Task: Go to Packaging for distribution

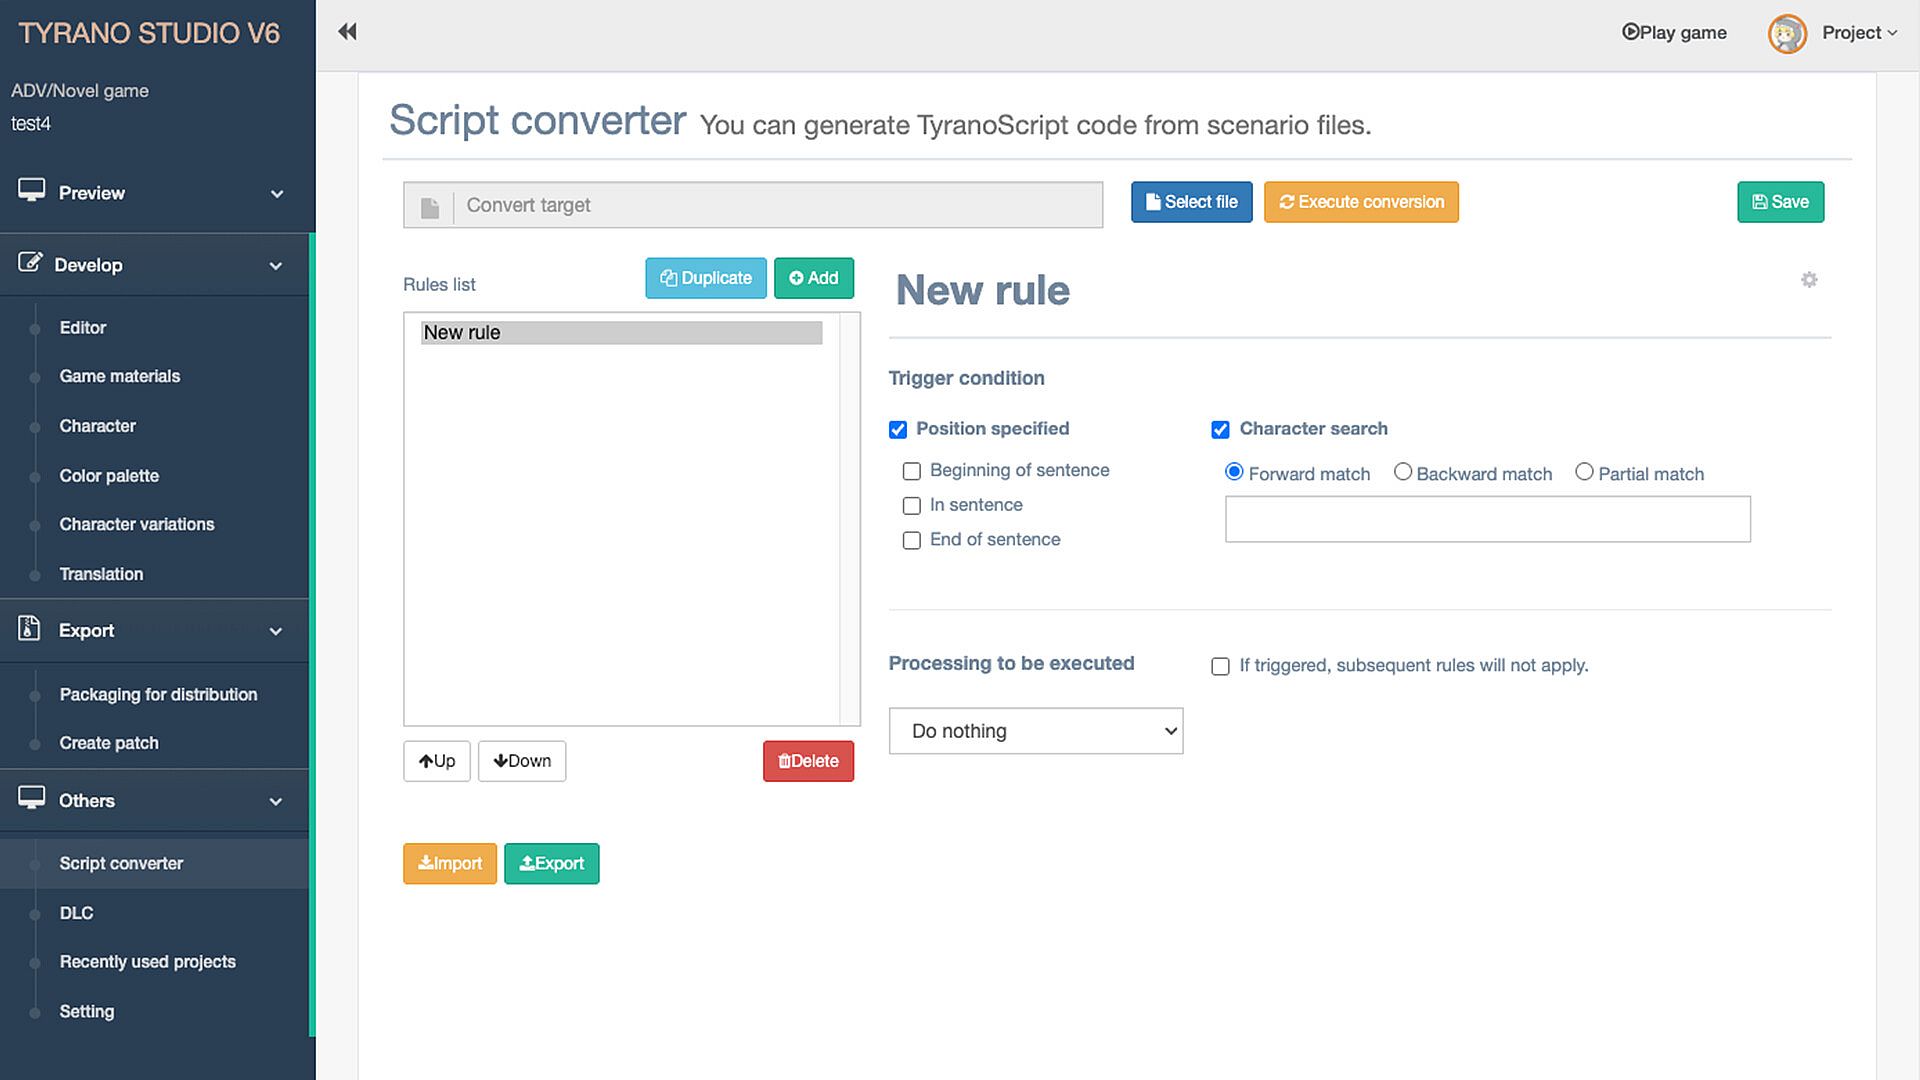Action: pyautogui.click(x=158, y=694)
